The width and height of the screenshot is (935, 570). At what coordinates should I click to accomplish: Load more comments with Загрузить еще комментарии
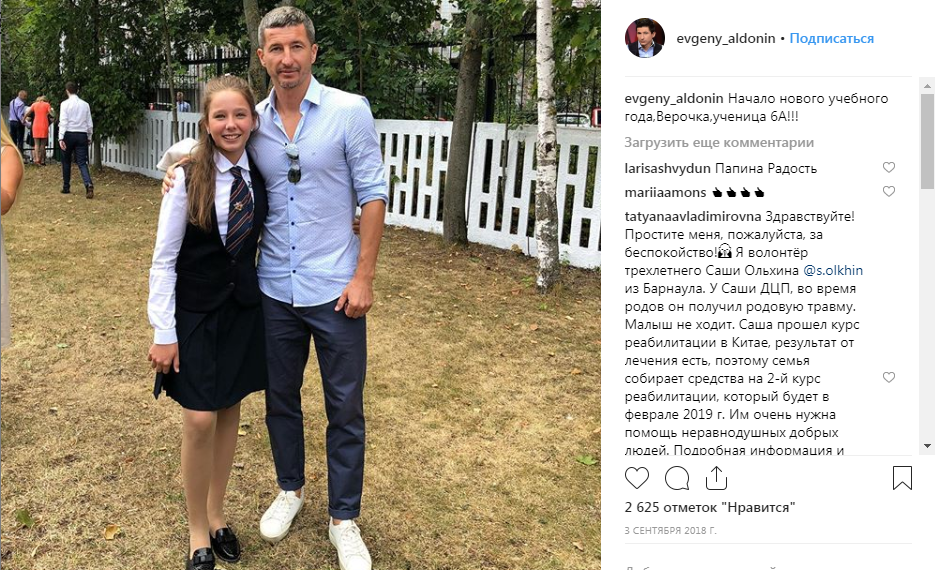(x=719, y=142)
